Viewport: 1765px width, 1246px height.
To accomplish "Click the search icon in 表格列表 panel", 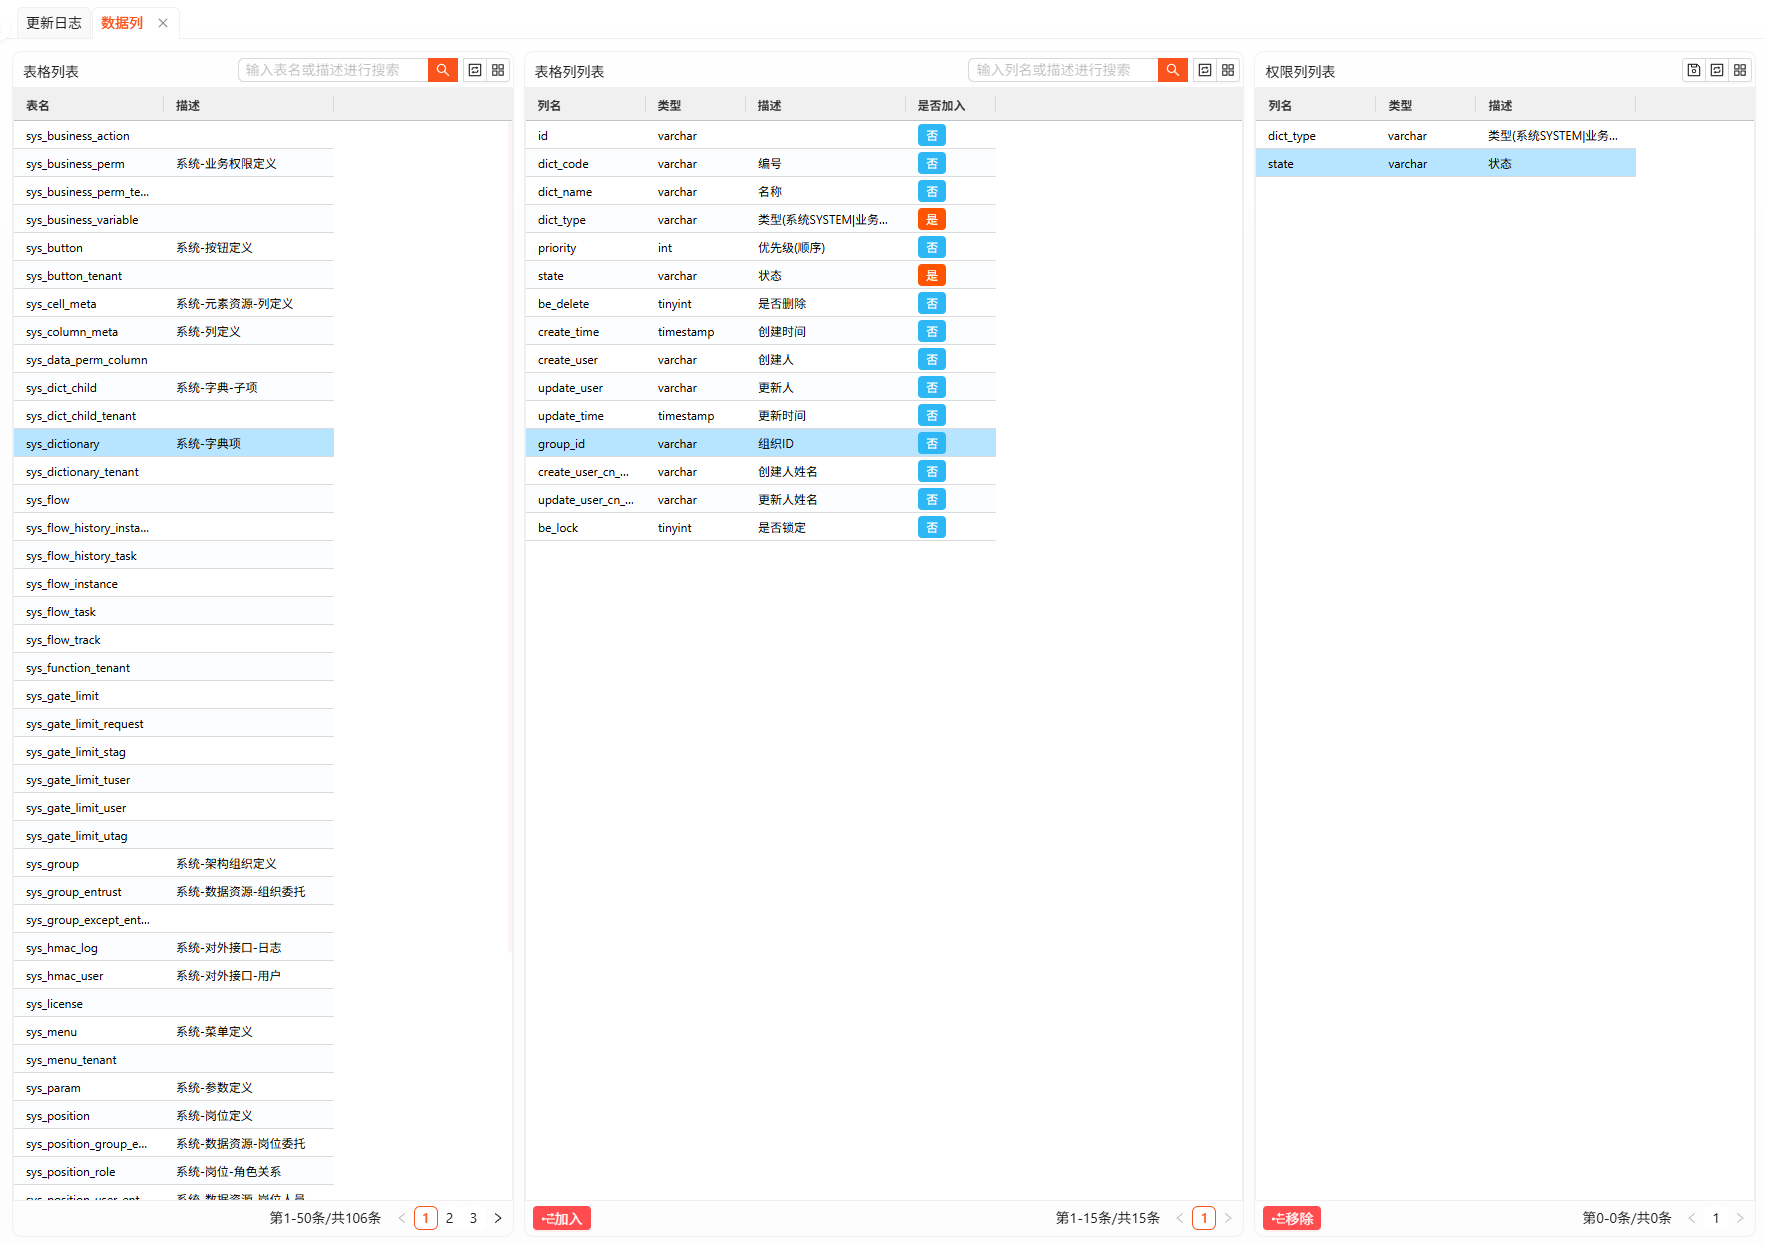I will click(x=442, y=70).
